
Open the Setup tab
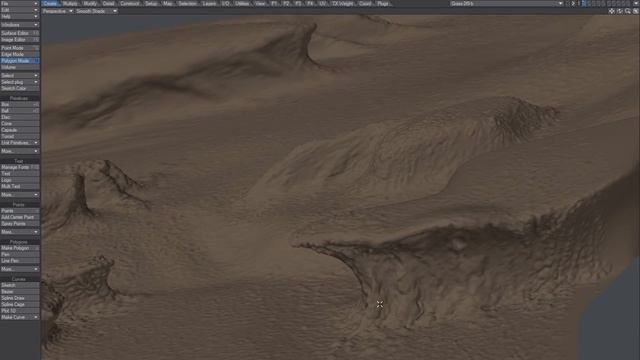(x=151, y=3)
